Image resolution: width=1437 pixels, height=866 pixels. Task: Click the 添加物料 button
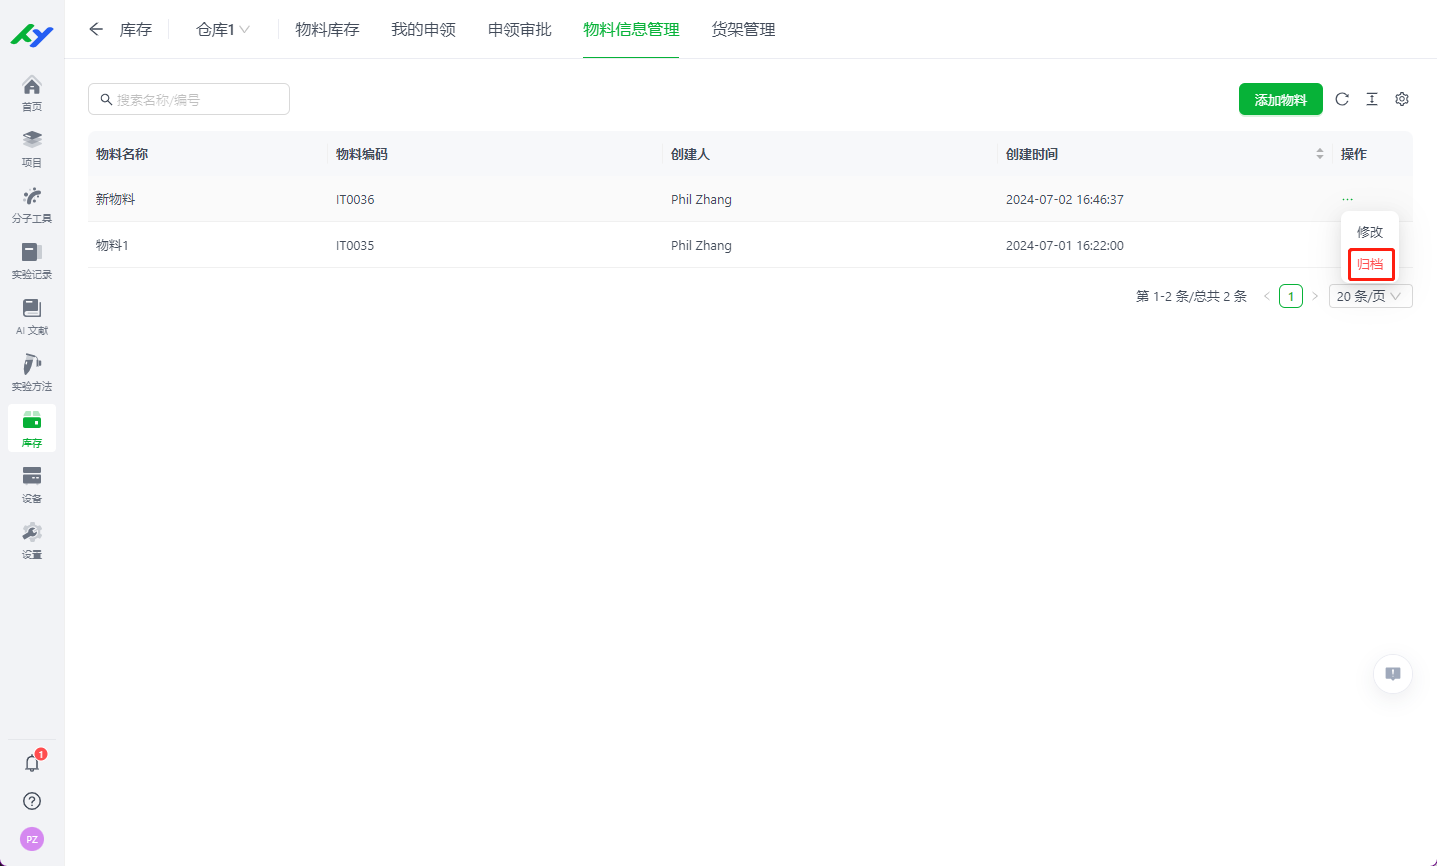pyautogui.click(x=1280, y=99)
